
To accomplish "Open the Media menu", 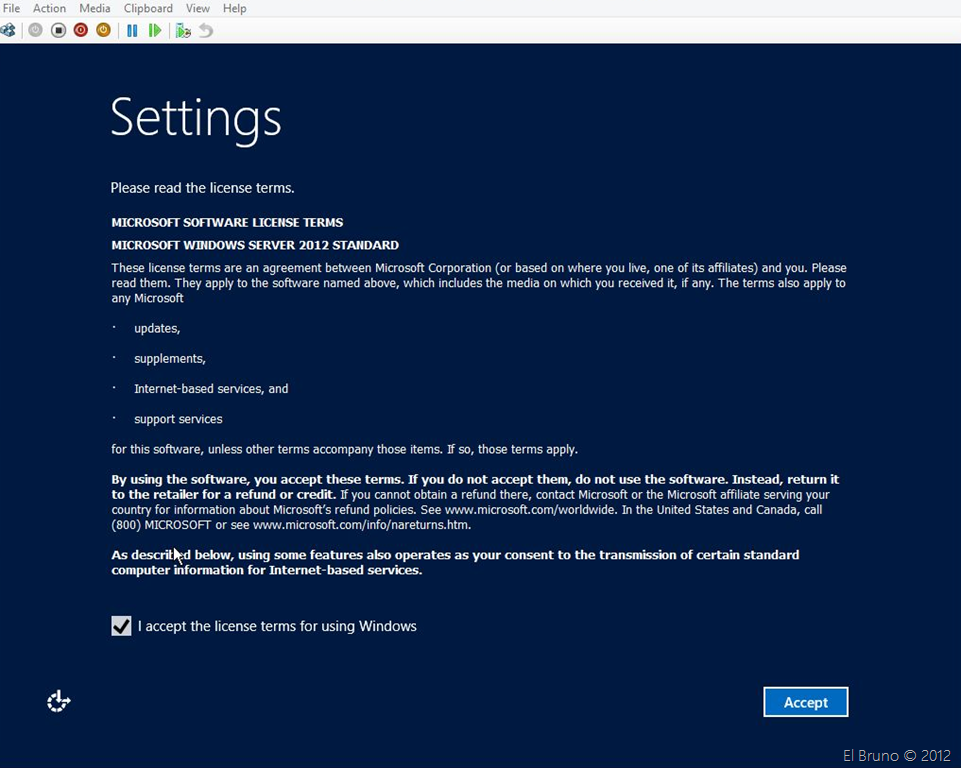I will 95,8.
